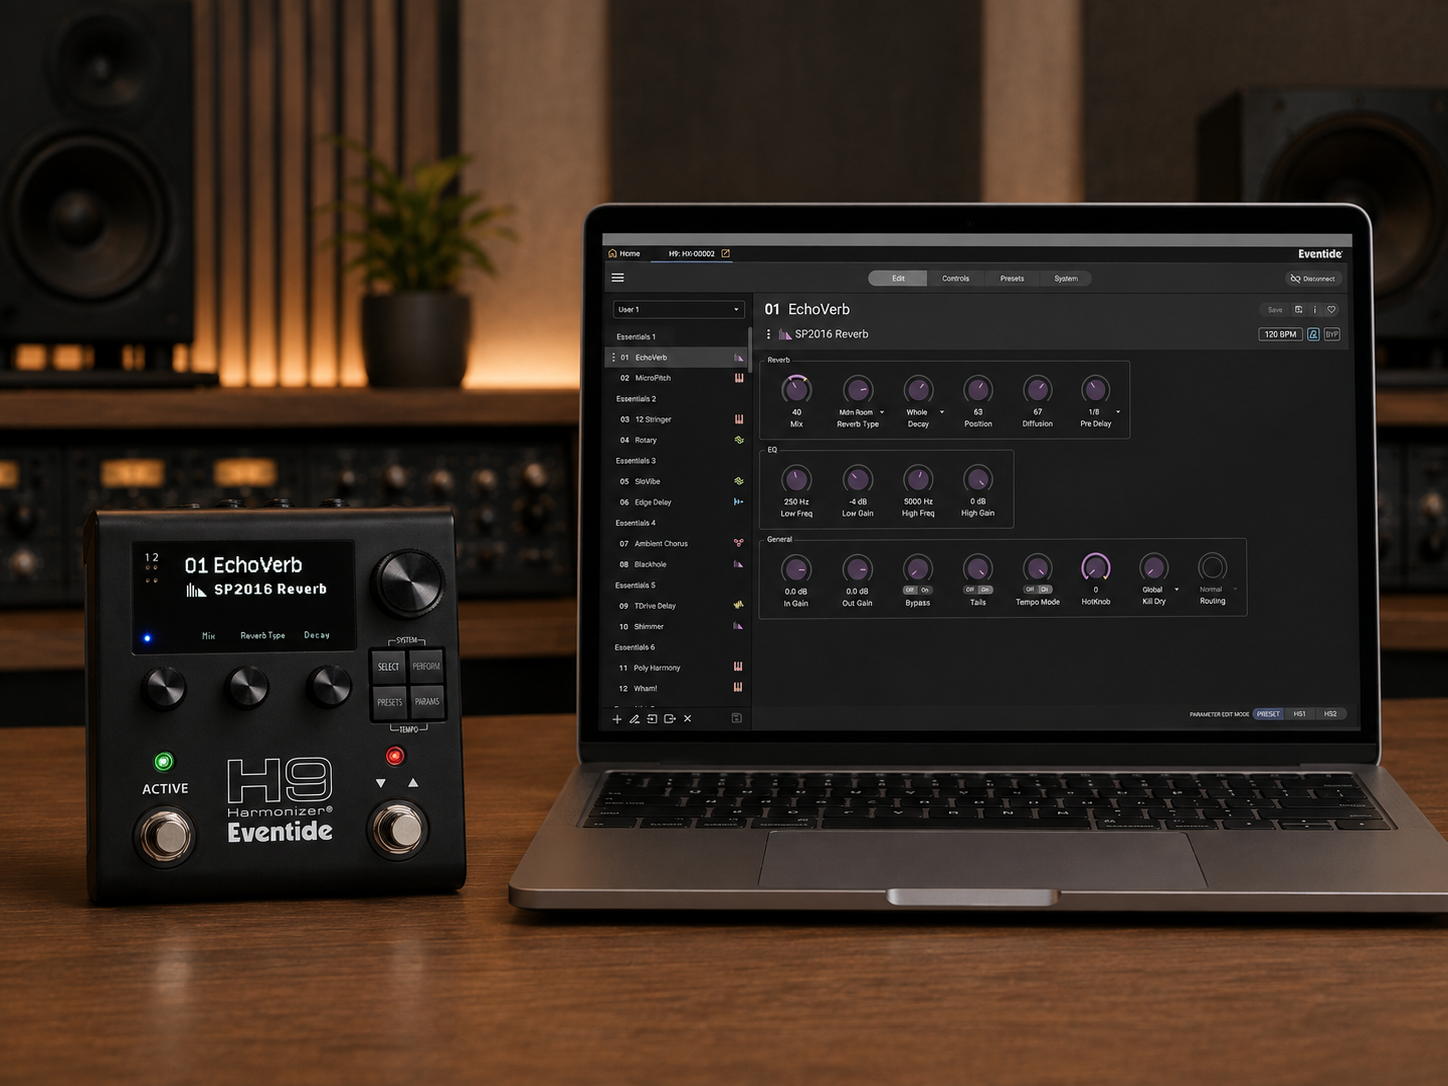Select PRESET parameter edit mode
This screenshot has height=1086, width=1448.
point(1269,714)
